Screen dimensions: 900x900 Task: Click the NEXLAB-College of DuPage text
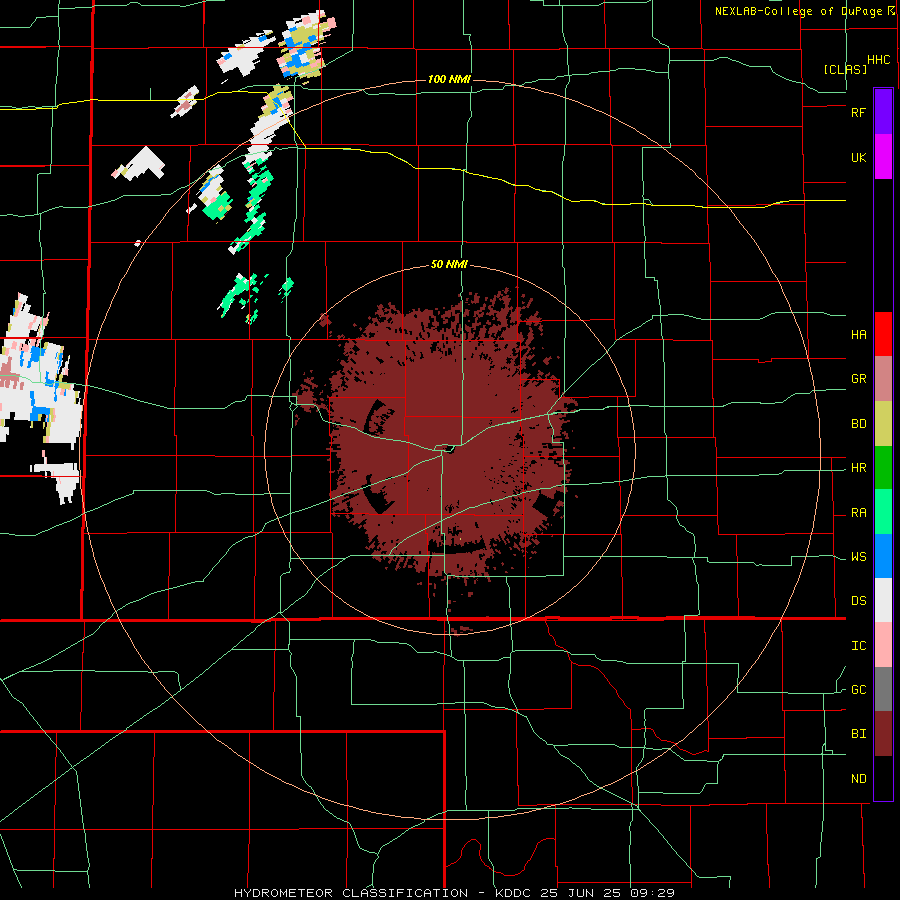click(800, 11)
